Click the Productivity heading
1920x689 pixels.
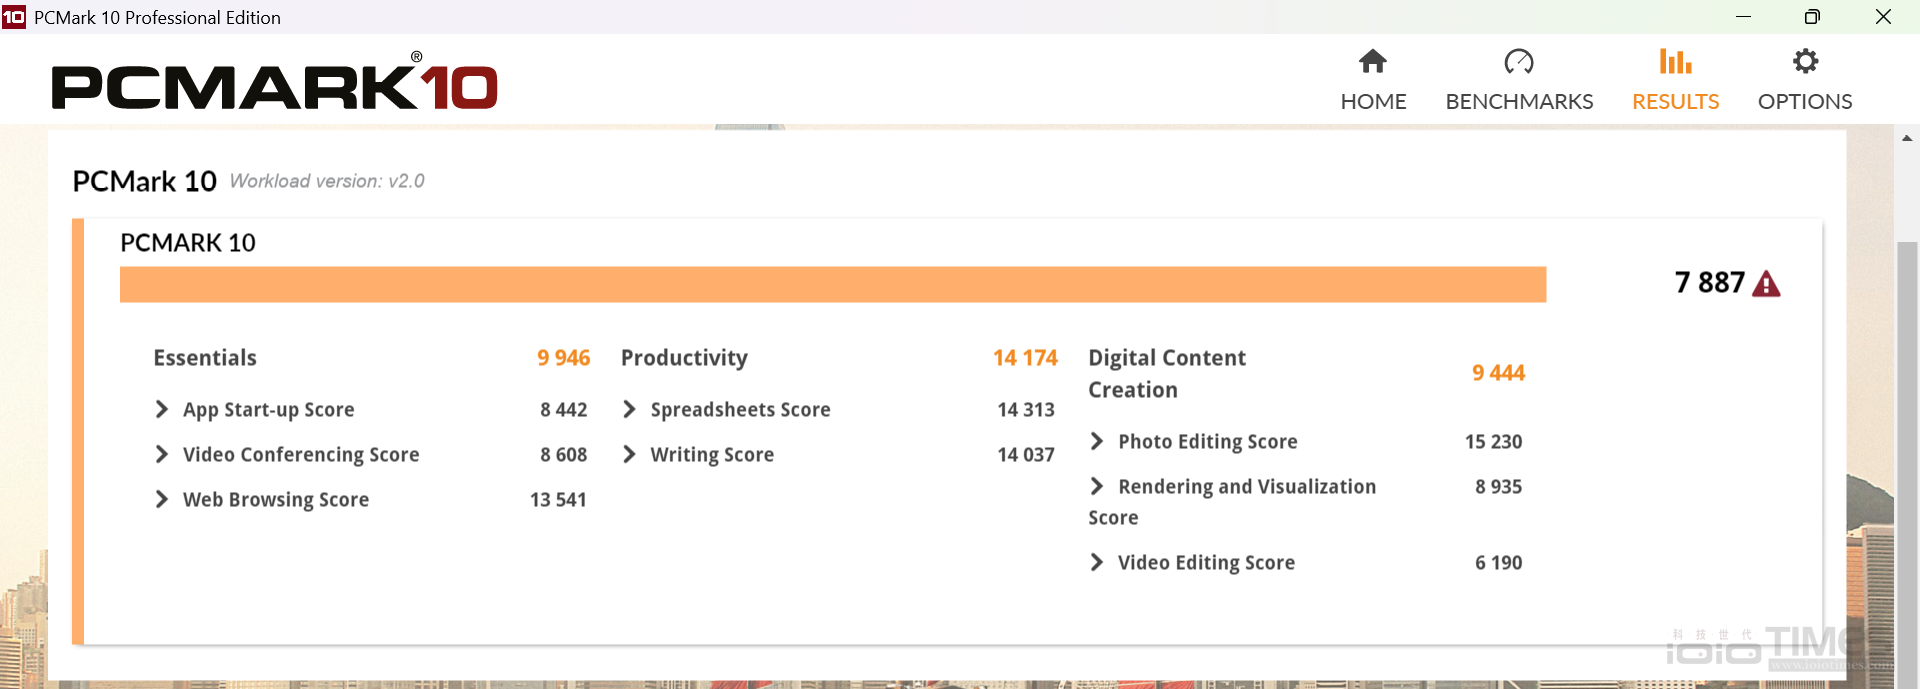click(684, 358)
